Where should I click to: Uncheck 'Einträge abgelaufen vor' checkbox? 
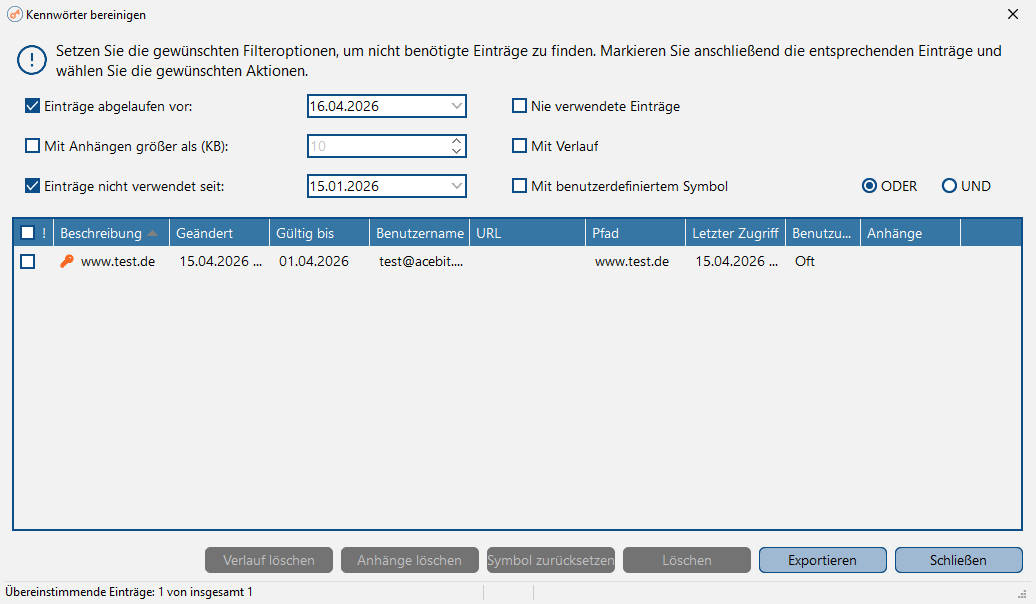point(32,106)
